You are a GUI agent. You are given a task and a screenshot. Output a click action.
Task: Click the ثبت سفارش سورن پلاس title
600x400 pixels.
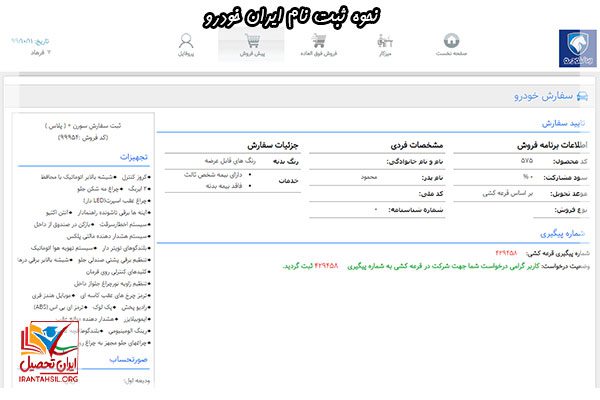point(83,126)
